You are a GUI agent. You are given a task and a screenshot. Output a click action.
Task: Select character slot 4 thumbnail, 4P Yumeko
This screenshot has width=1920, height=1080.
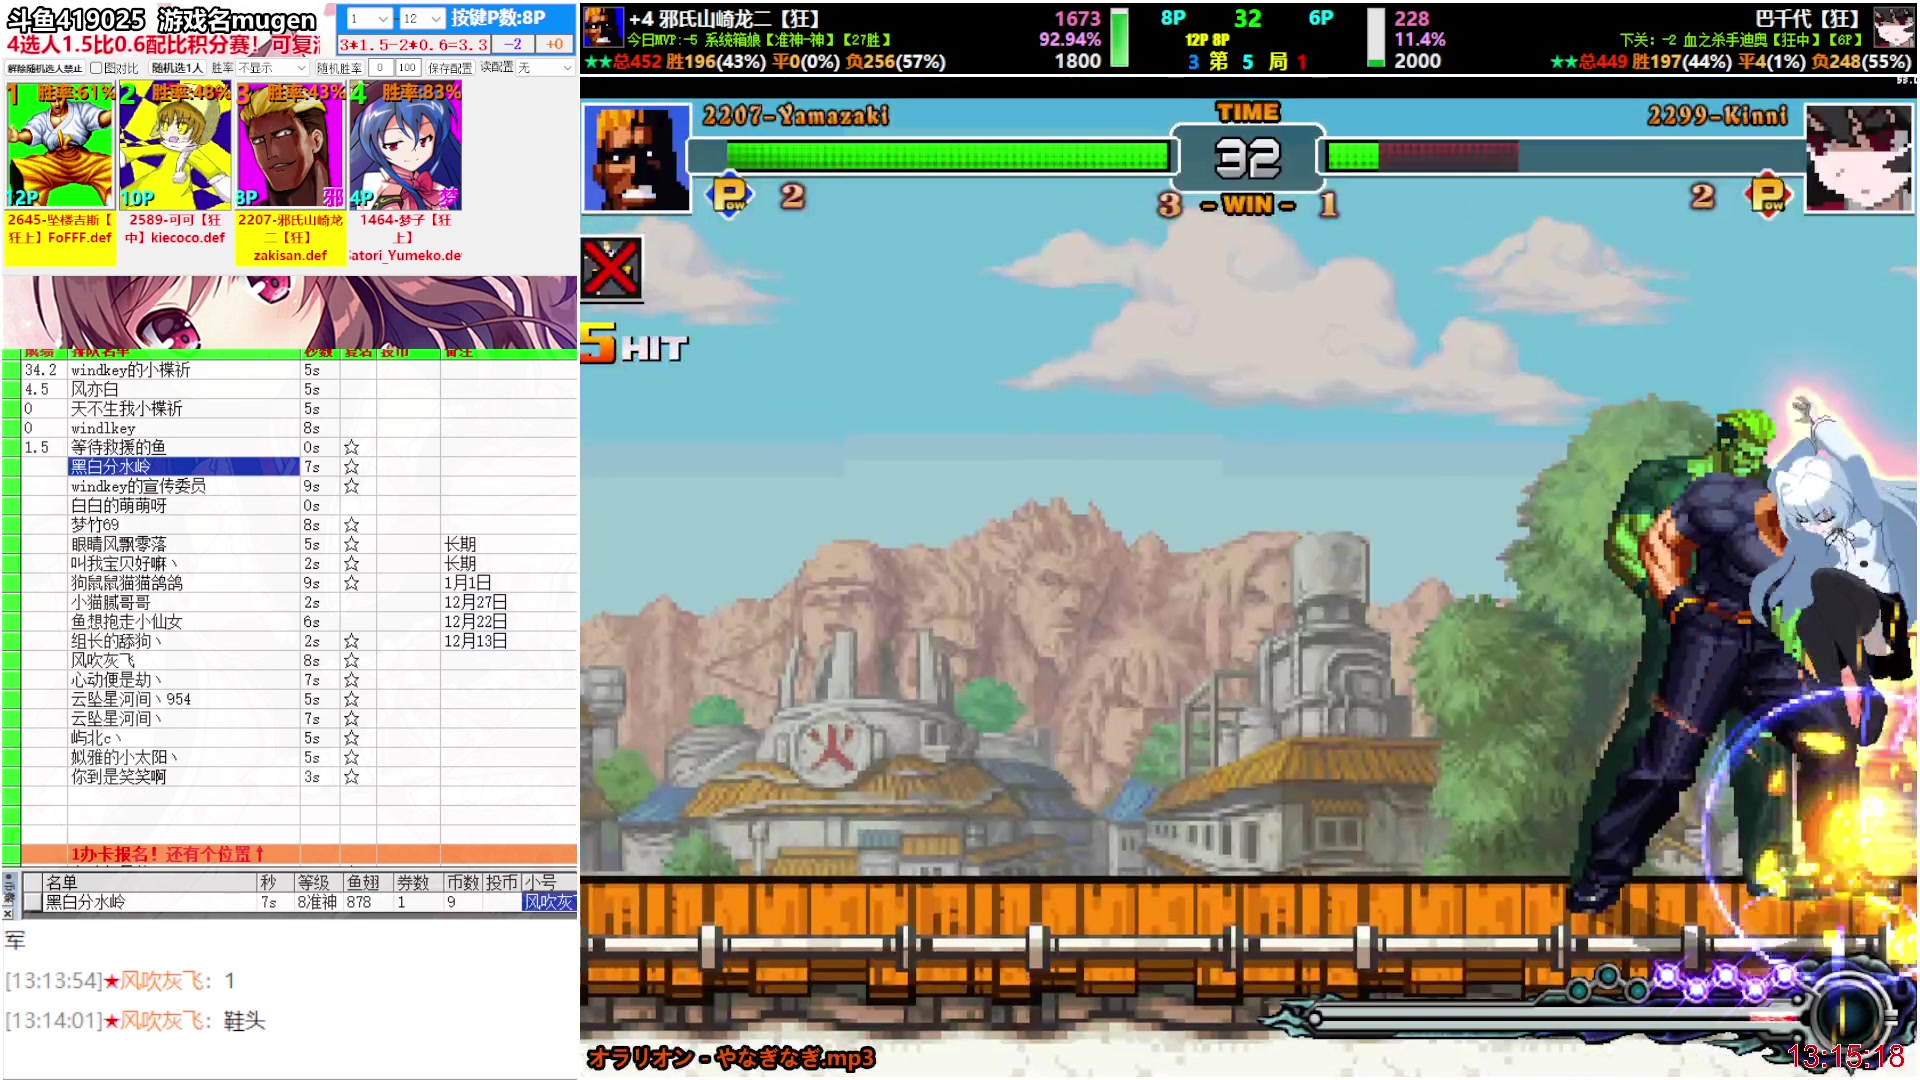(405, 146)
